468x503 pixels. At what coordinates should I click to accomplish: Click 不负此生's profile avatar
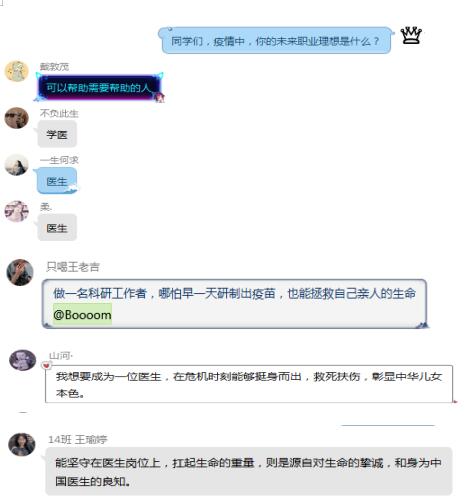[x=16, y=118]
